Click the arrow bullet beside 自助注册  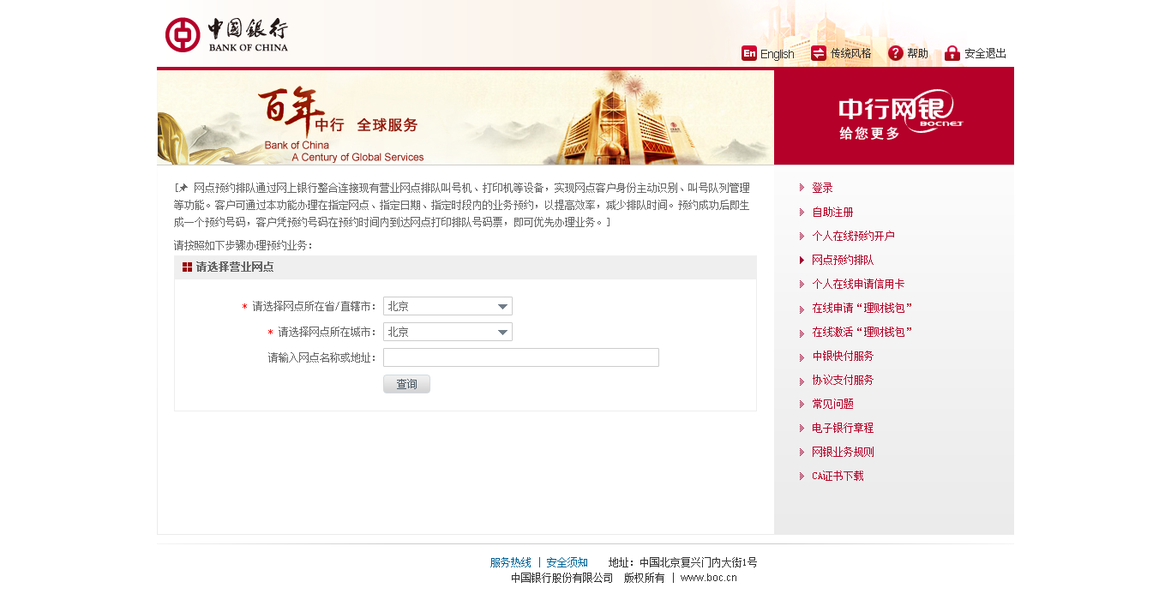pos(802,212)
